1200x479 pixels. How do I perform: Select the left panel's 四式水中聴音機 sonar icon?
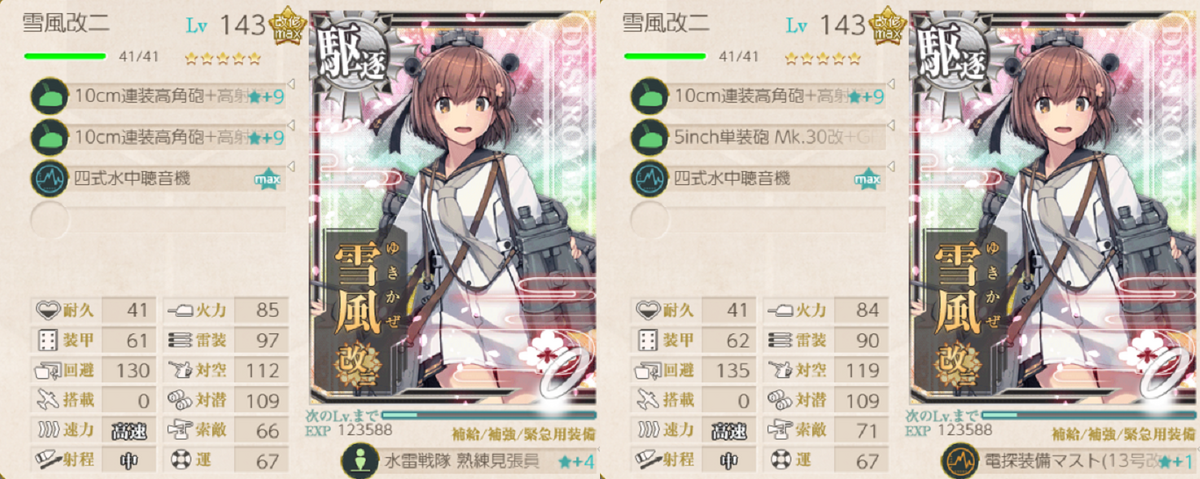[x=50, y=178]
